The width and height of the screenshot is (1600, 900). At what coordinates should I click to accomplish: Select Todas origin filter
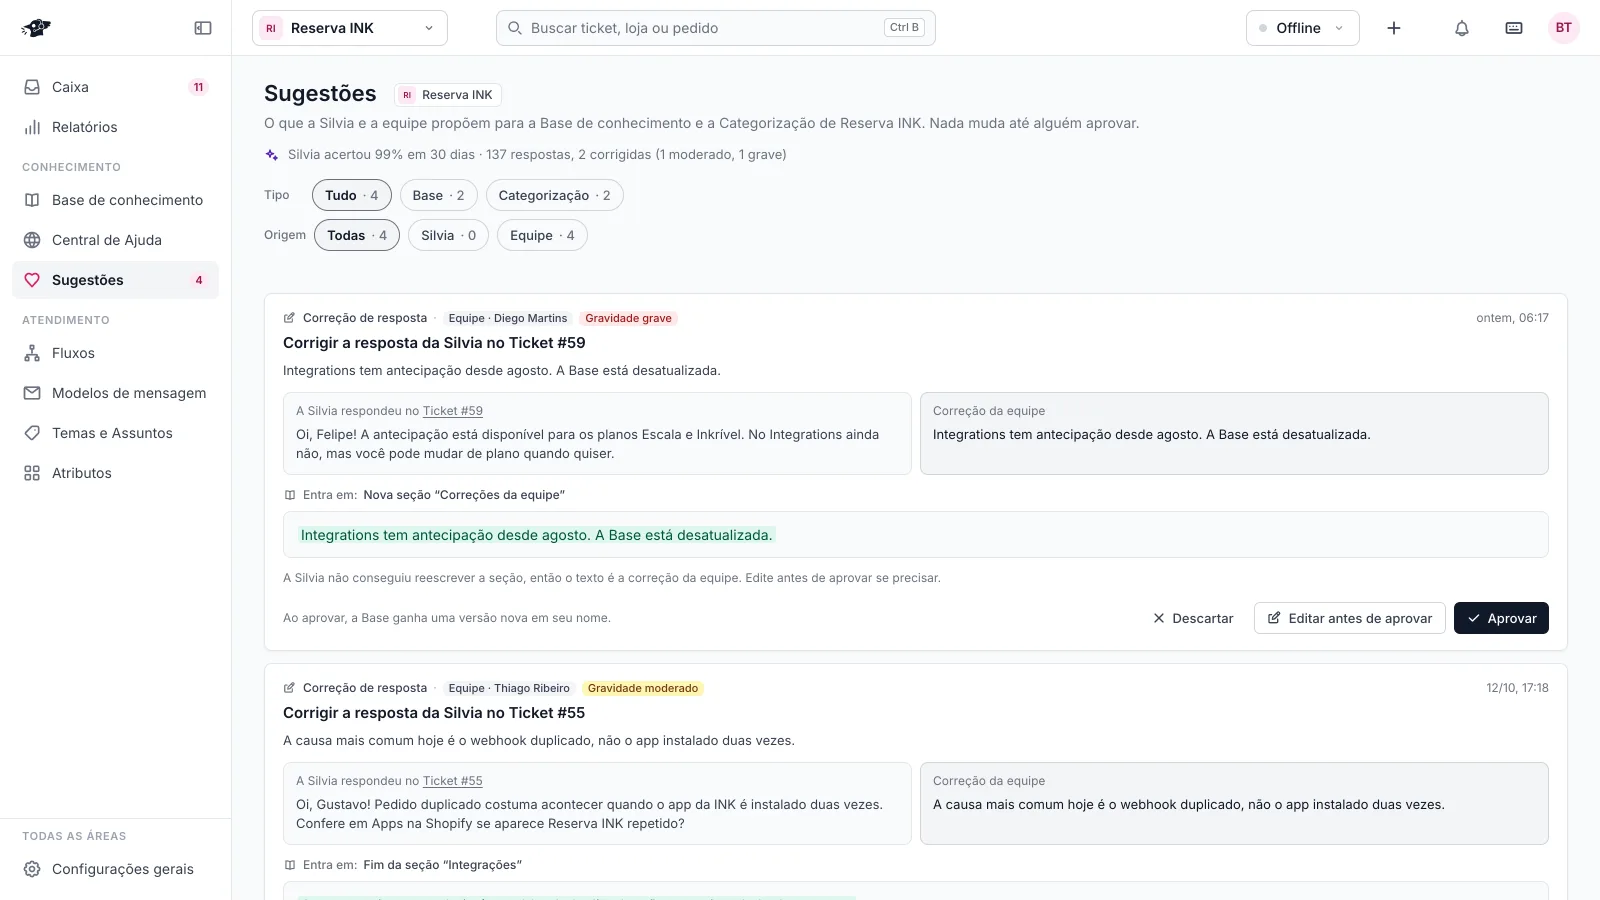click(357, 235)
